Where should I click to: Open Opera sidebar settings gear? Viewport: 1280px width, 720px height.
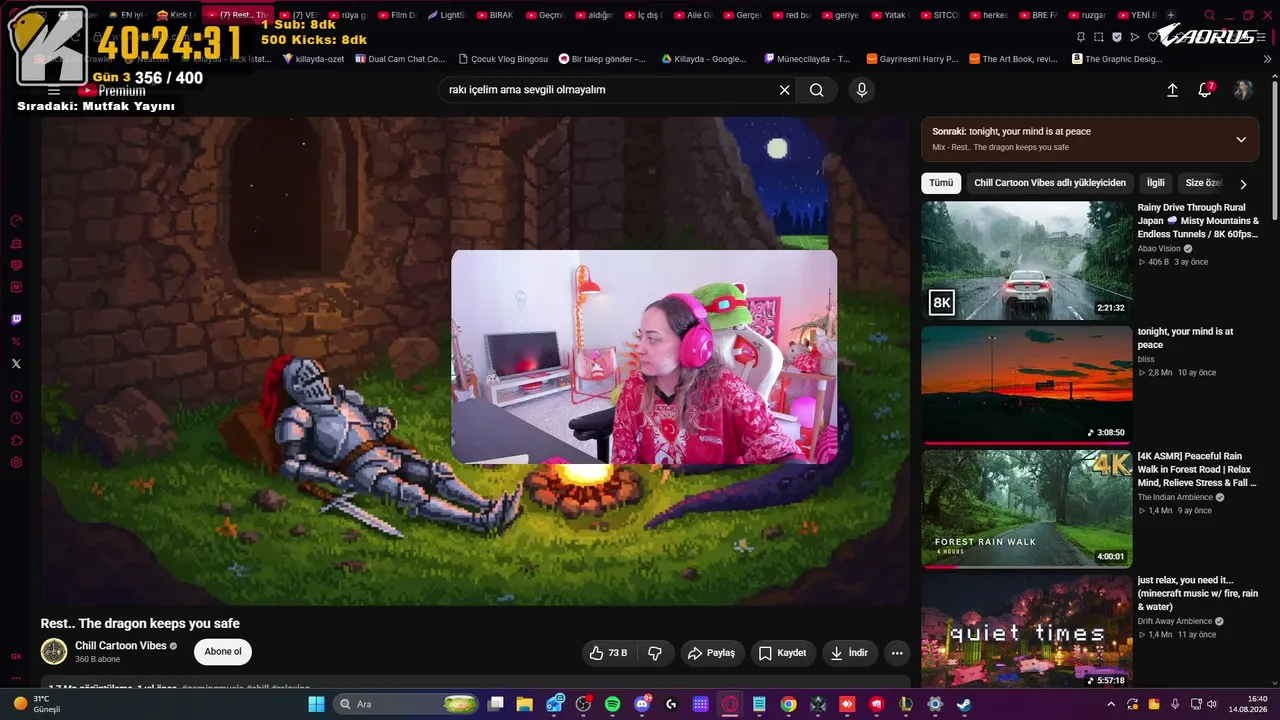16,462
